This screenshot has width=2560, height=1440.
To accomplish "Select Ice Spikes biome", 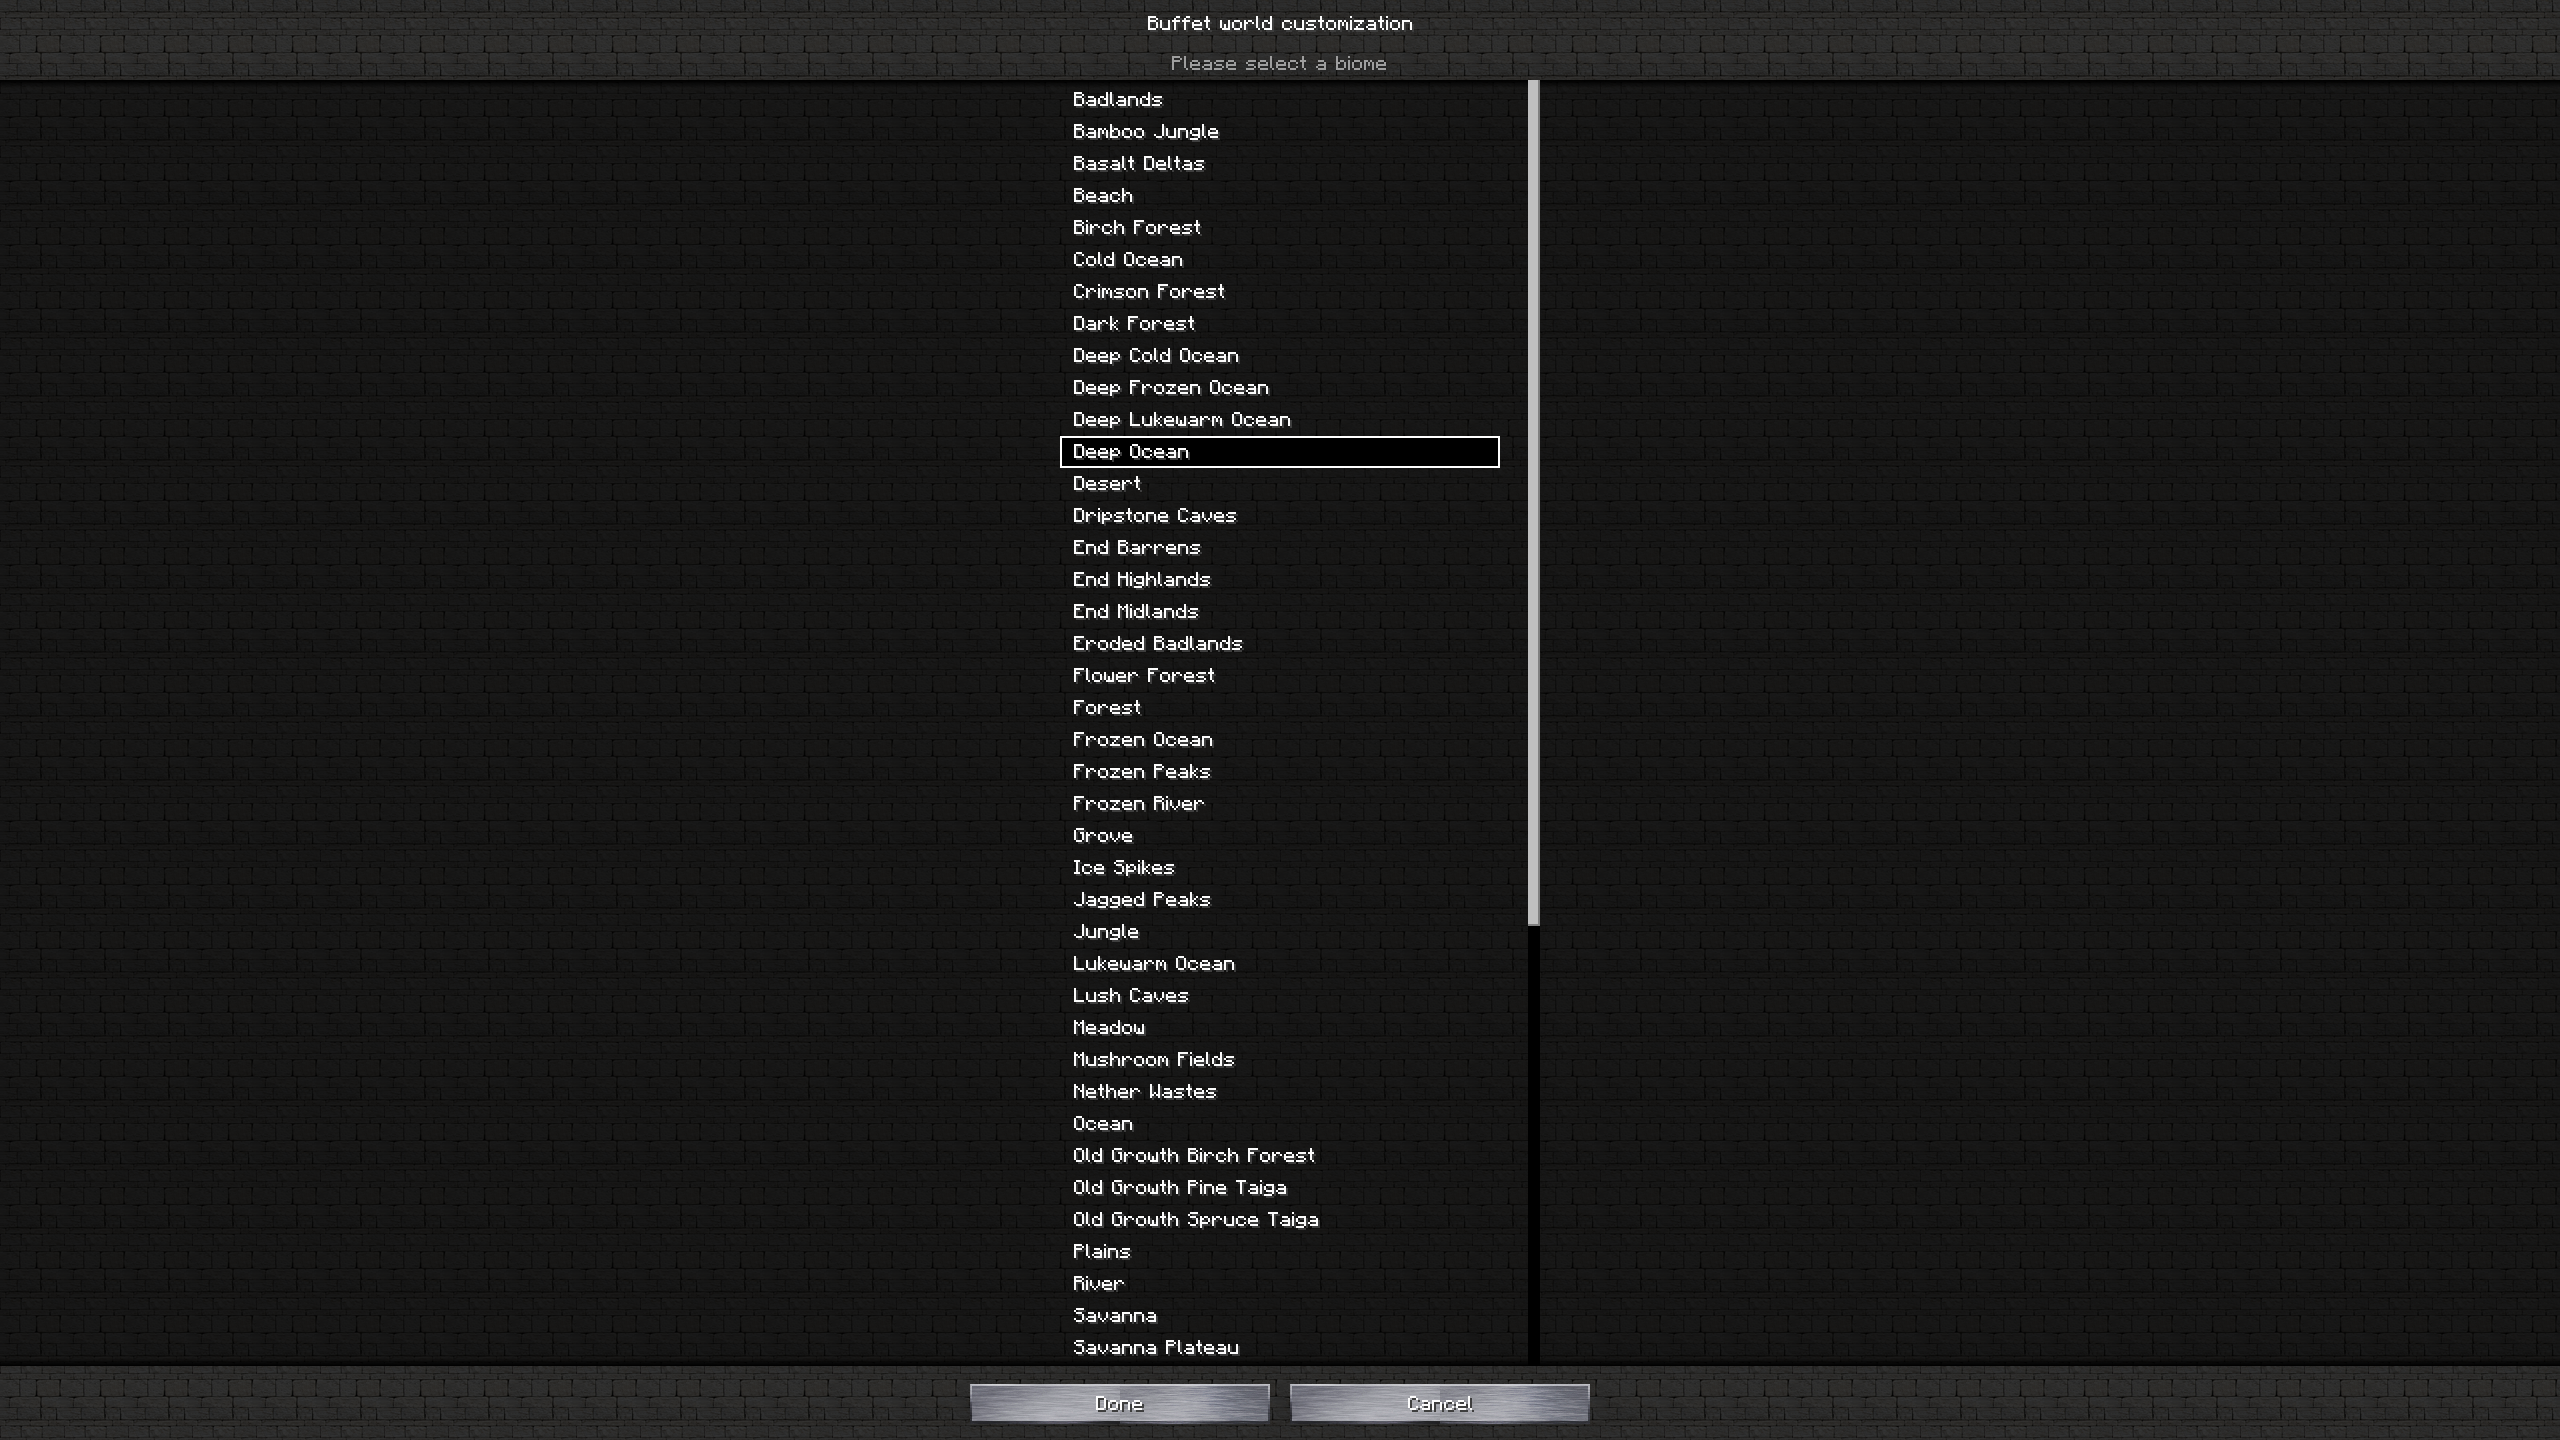I will click(1279, 868).
